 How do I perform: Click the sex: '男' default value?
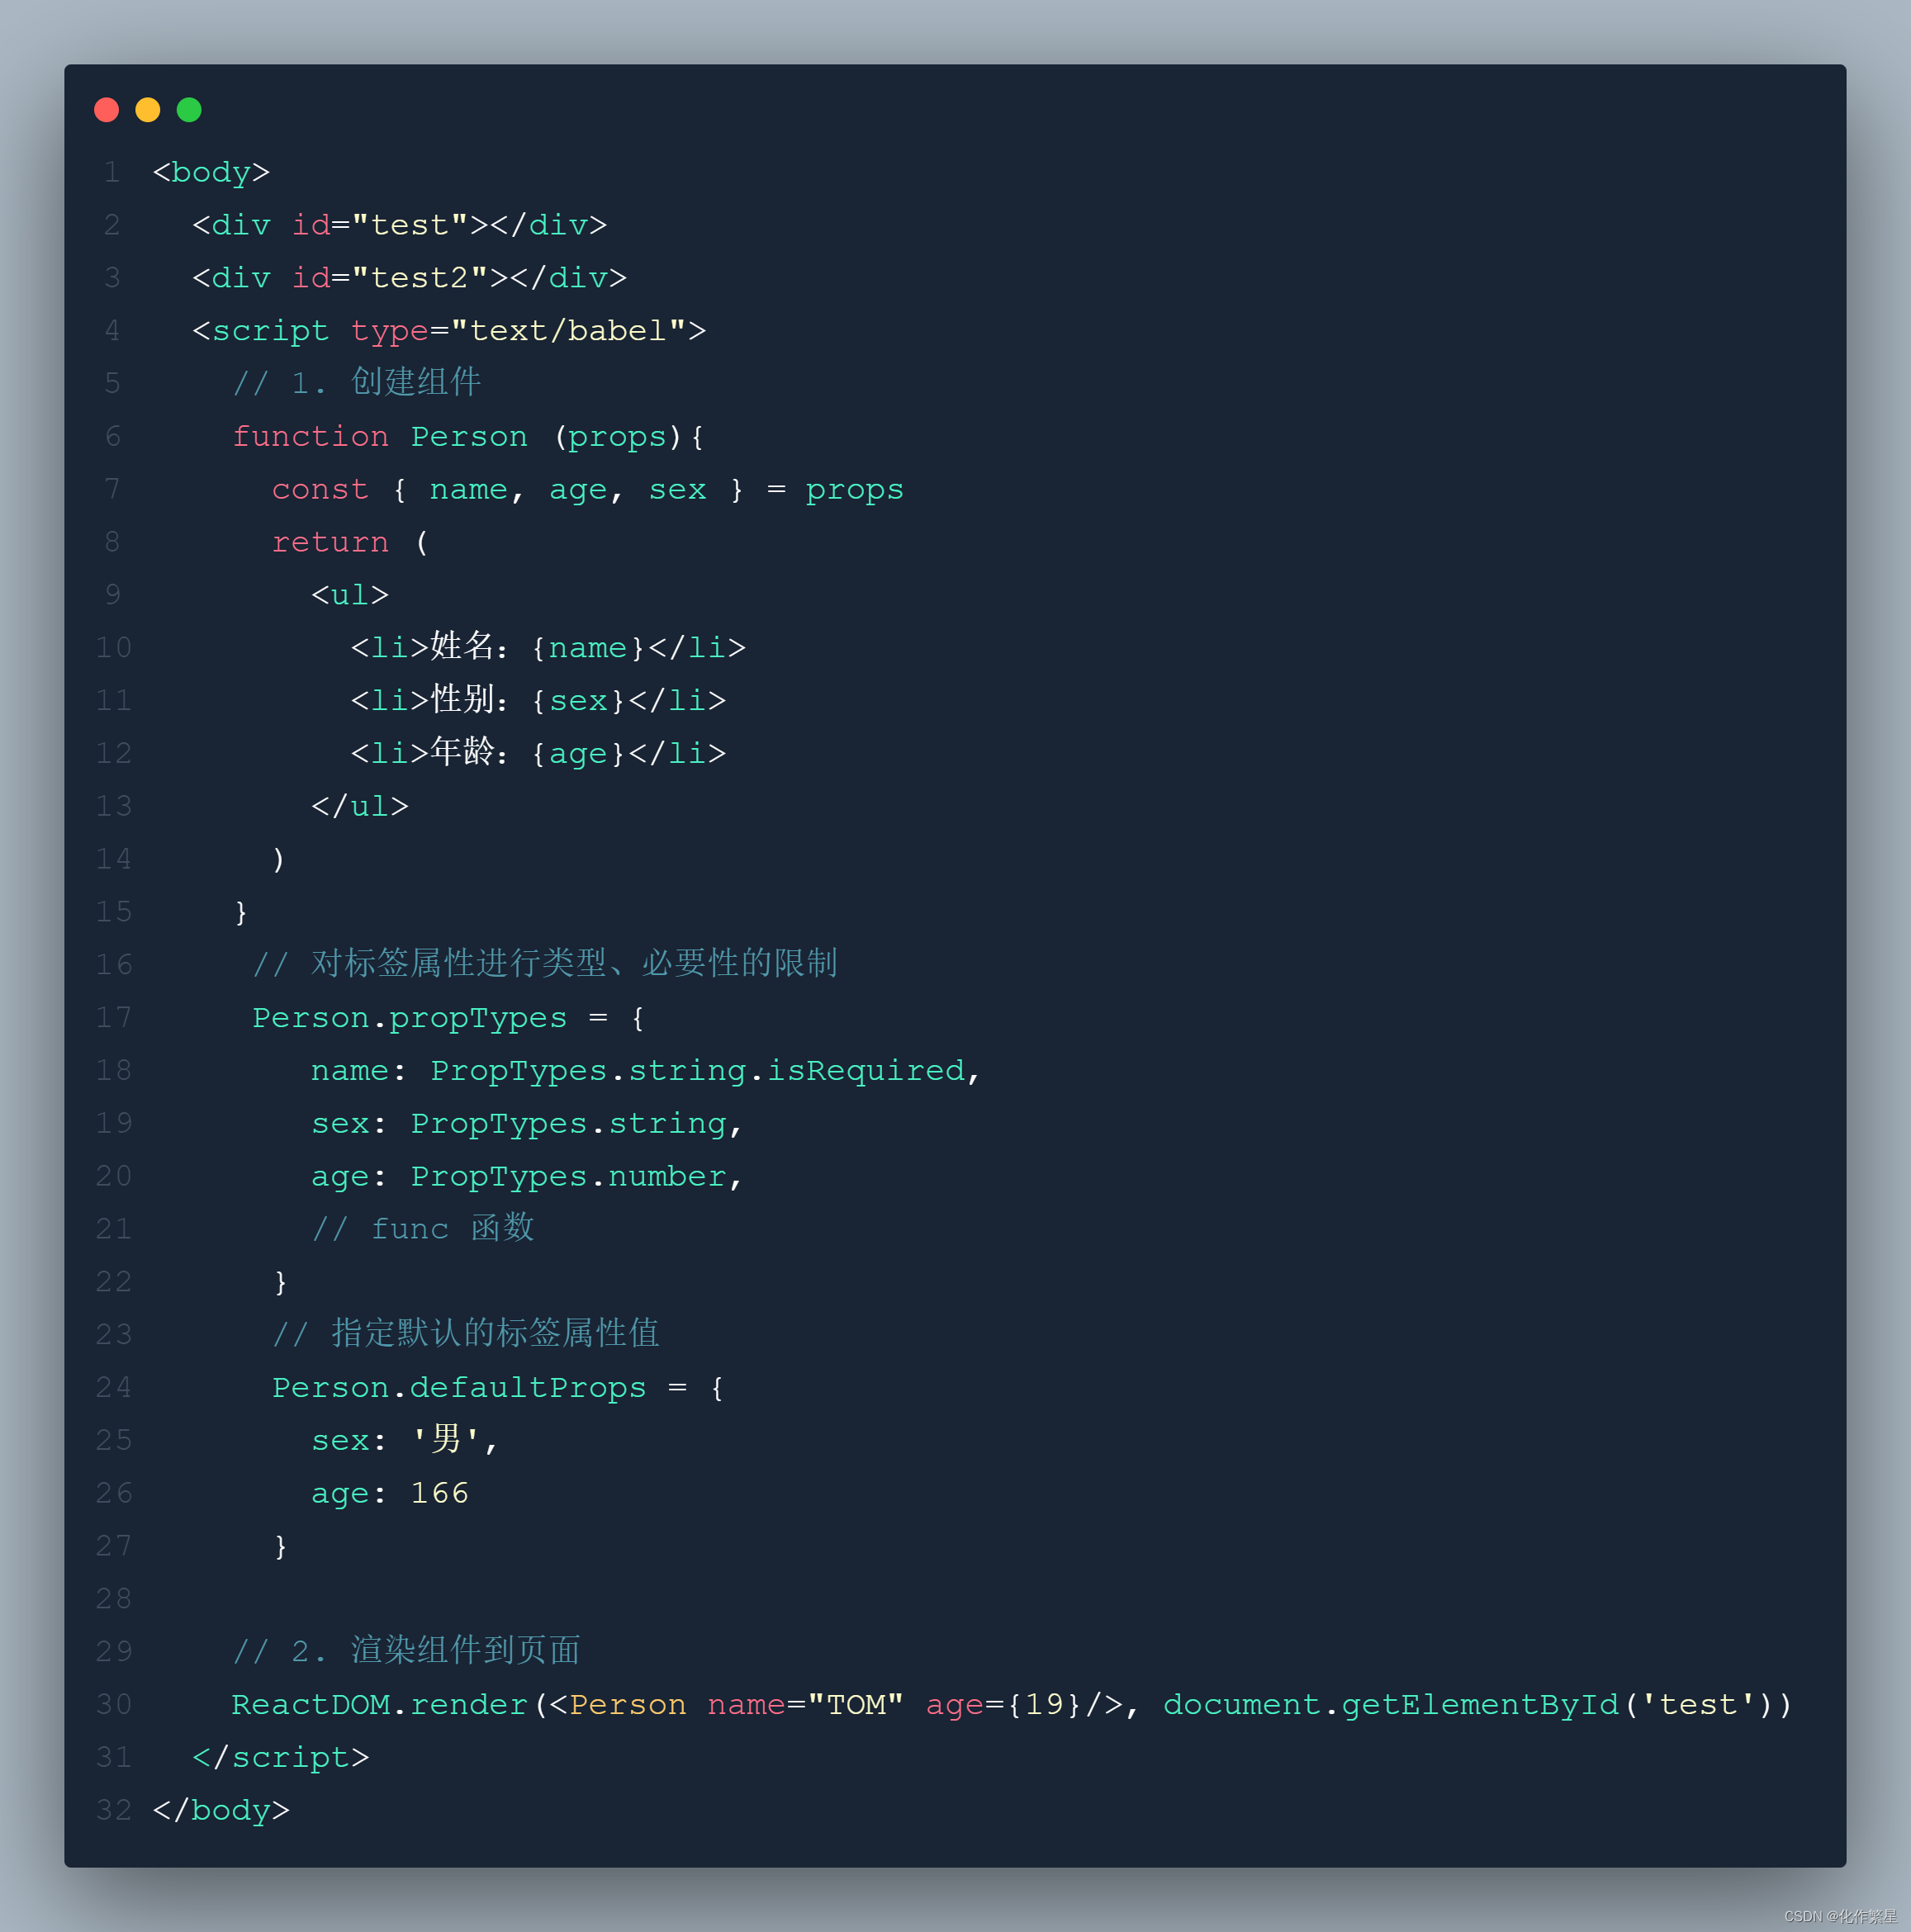[404, 1440]
